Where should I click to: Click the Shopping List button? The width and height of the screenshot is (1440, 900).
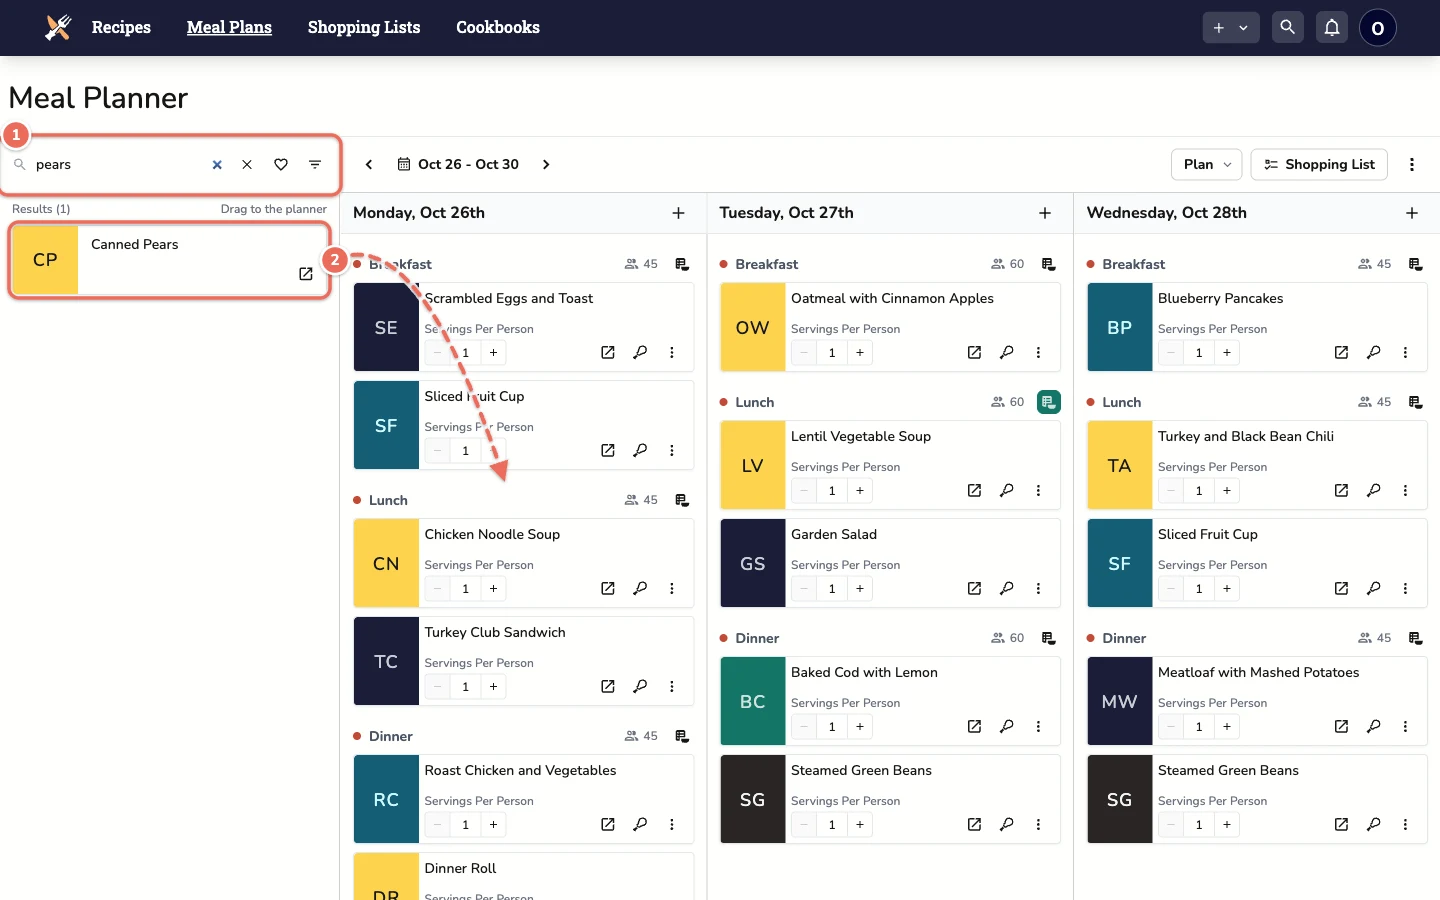[1319, 164]
